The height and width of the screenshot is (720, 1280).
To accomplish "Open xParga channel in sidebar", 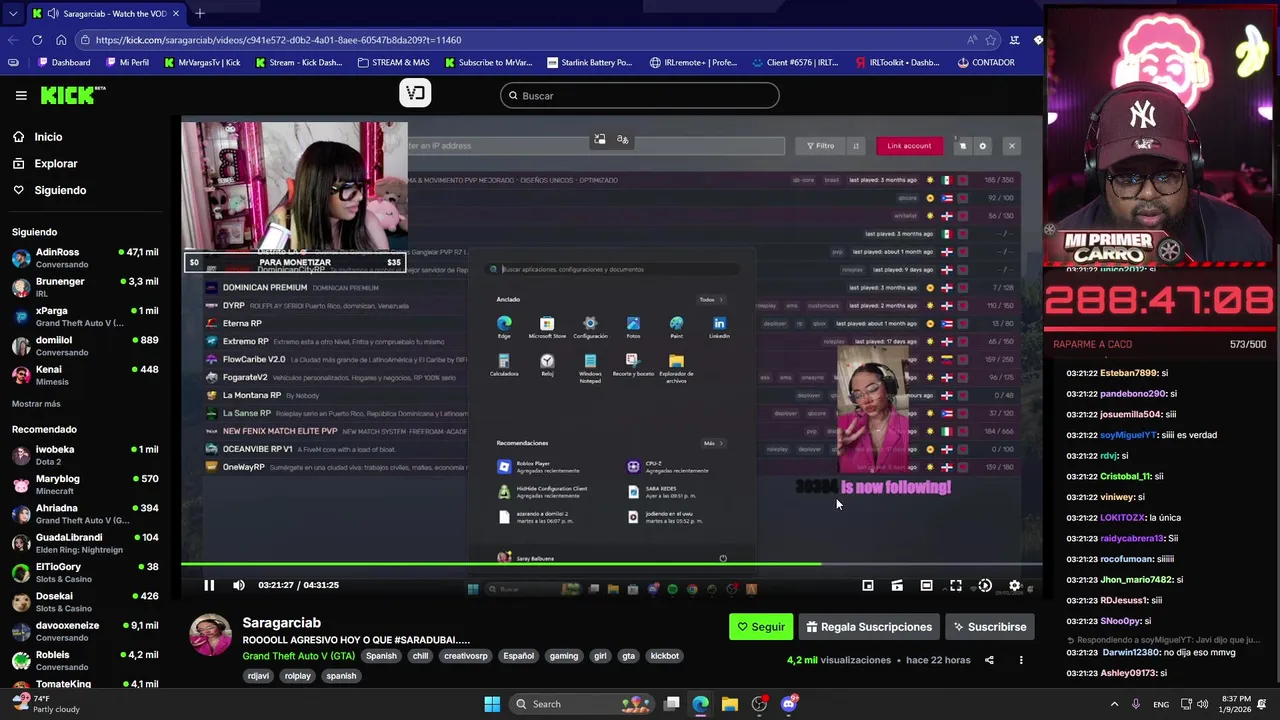I will (85, 317).
